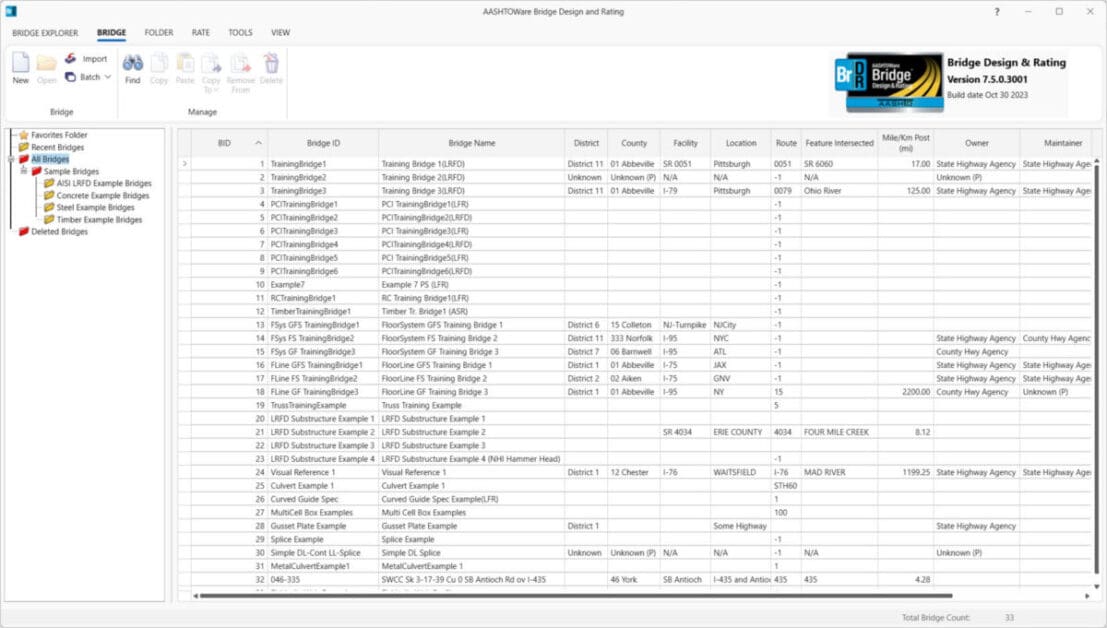Sort by the Facility column header
This screenshot has width=1107, height=628.
686,143
